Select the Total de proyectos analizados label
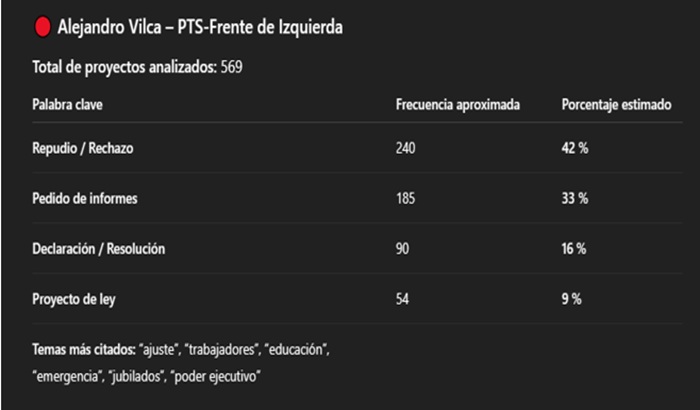The image size is (700, 410). 125,68
